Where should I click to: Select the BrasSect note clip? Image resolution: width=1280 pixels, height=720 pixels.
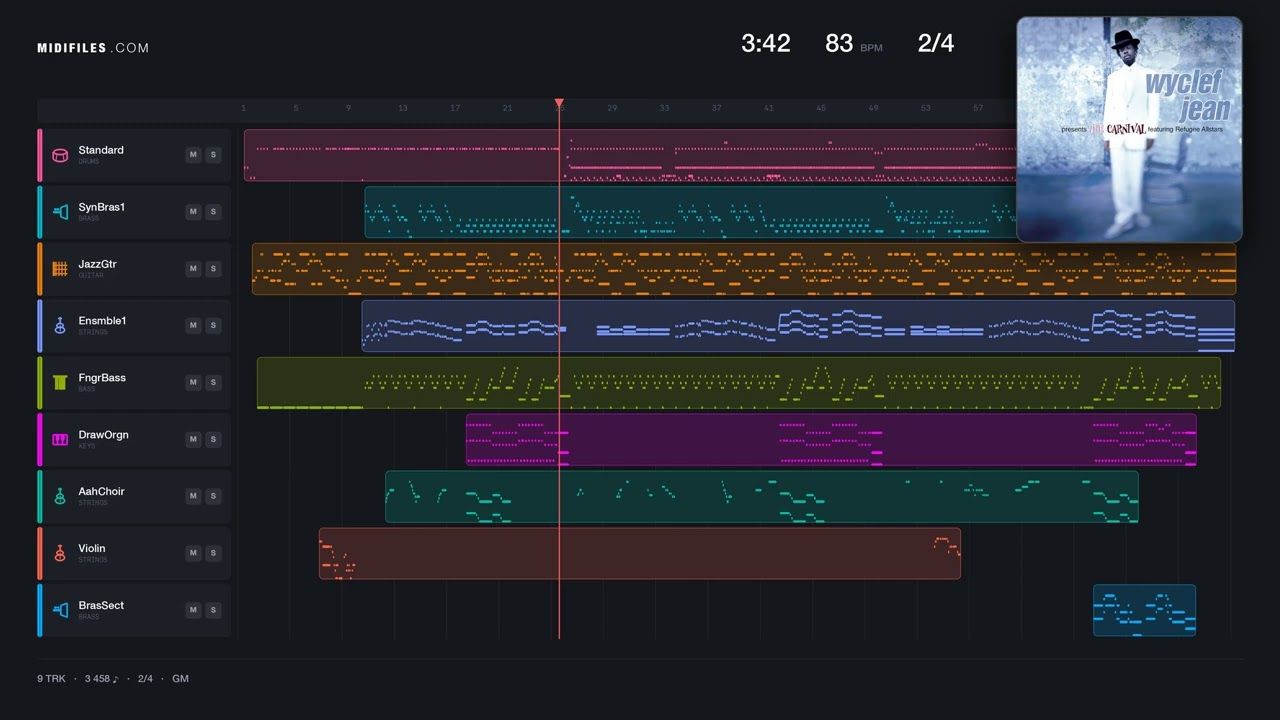click(x=1144, y=611)
